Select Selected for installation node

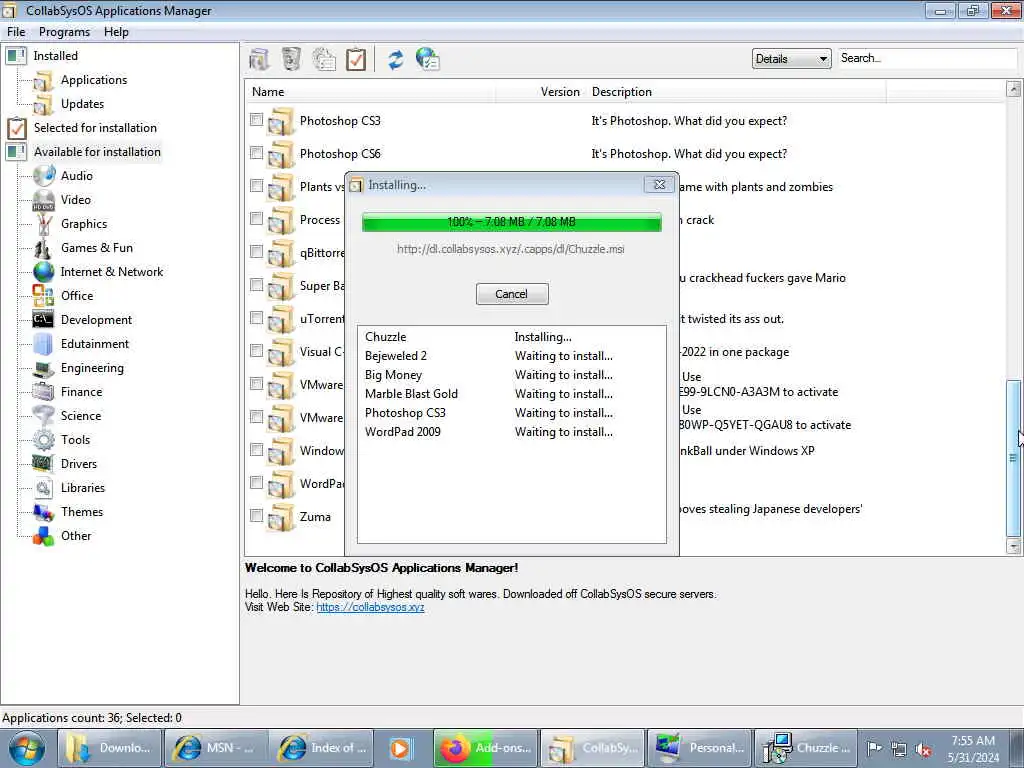coord(95,128)
